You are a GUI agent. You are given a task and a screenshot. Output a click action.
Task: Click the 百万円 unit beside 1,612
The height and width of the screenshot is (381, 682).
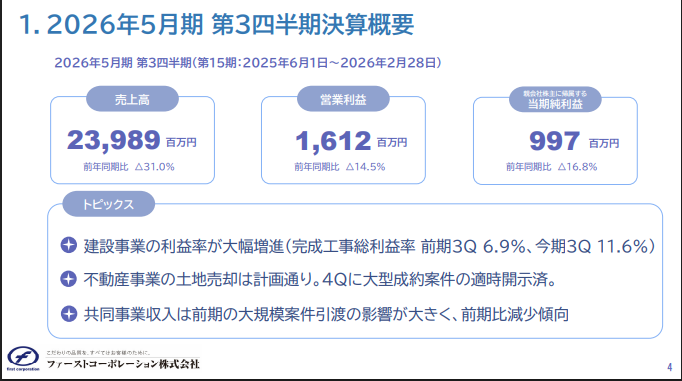click(392, 142)
